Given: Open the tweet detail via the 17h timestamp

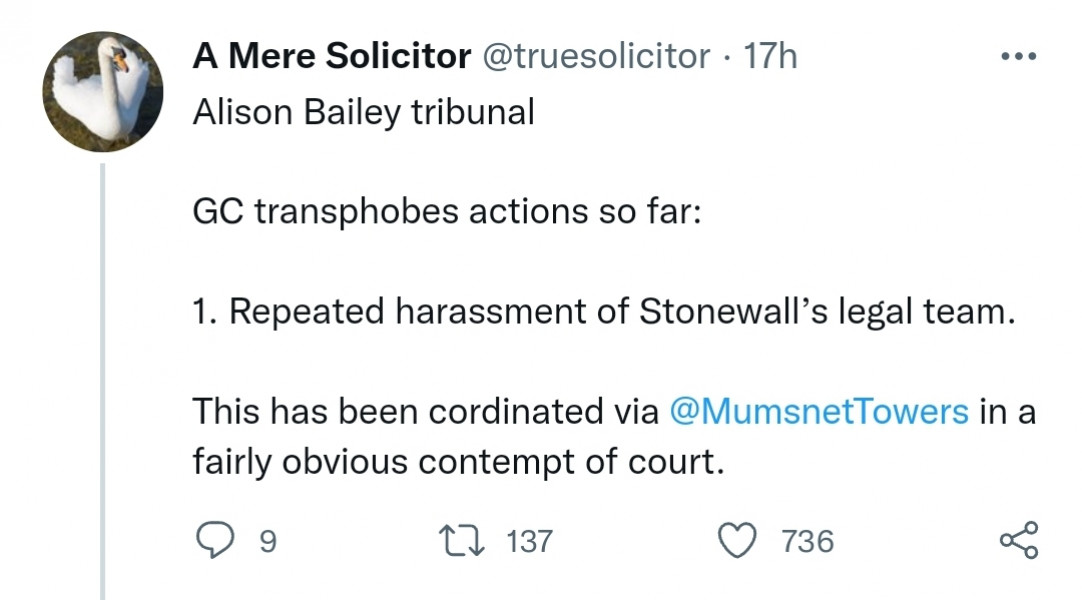Looking at the screenshot, I should 773,56.
